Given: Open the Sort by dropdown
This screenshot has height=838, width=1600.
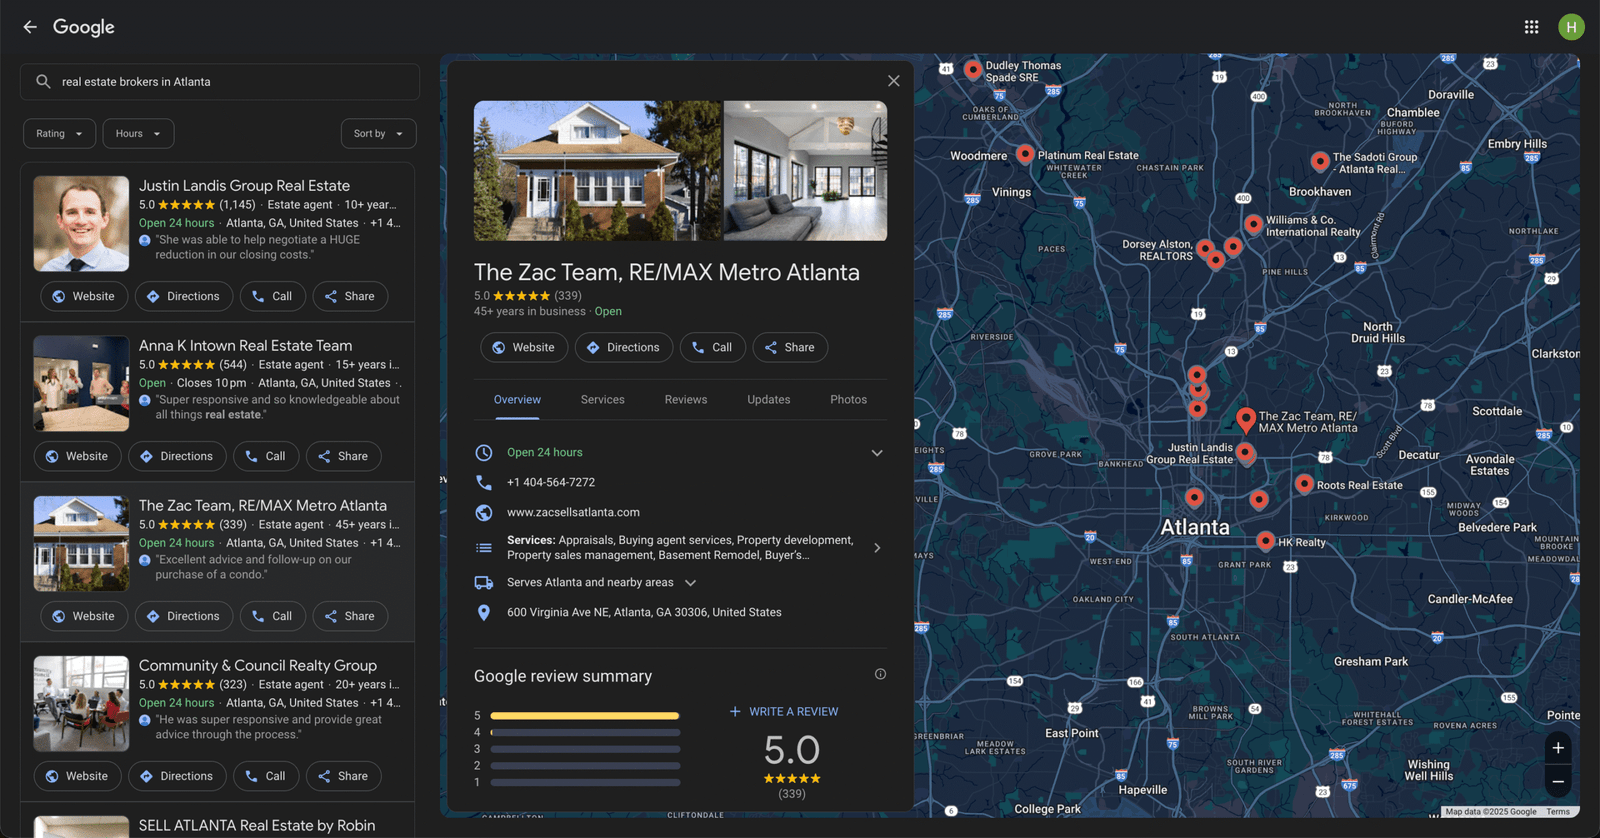Looking at the screenshot, I should (x=378, y=134).
